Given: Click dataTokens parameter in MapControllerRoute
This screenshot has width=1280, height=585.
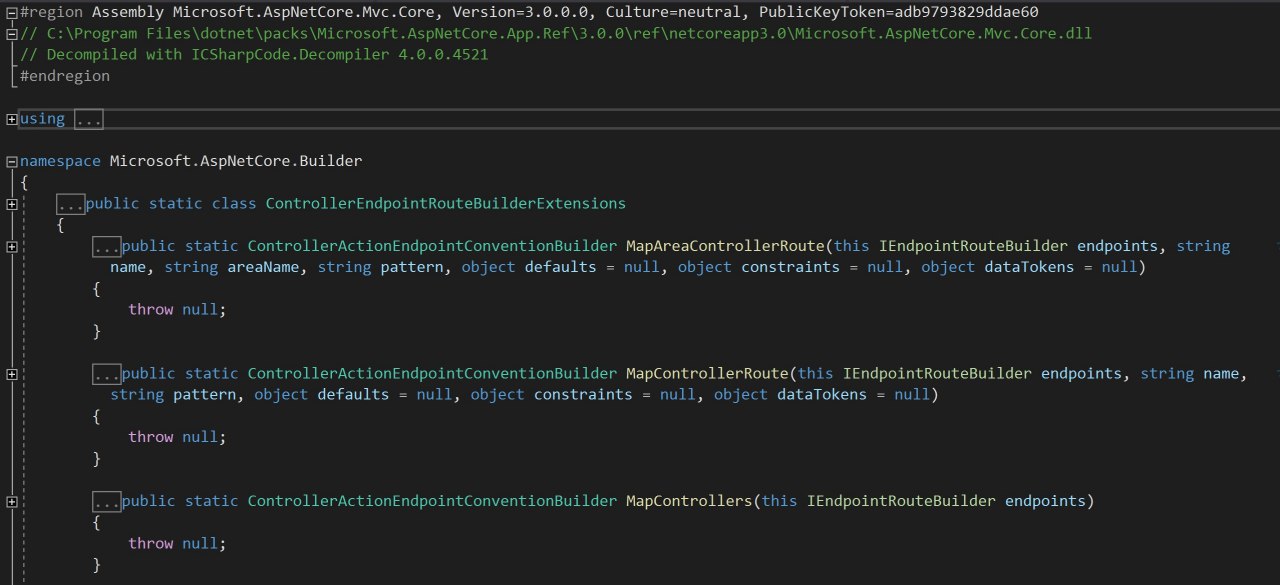Looking at the screenshot, I should [821, 395].
